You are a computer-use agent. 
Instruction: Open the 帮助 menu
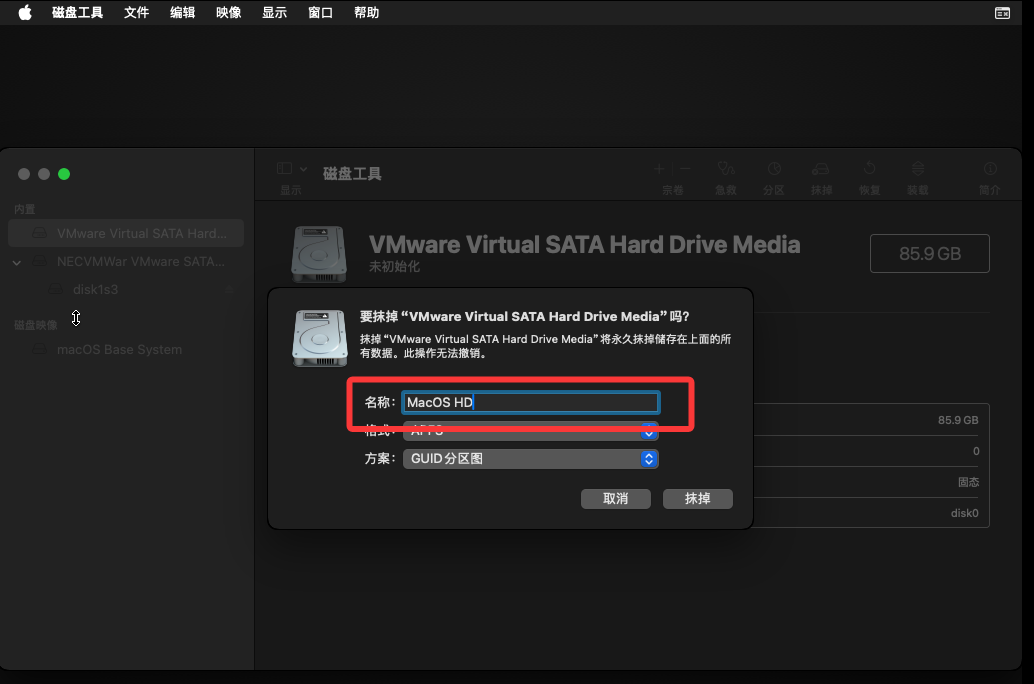(367, 13)
